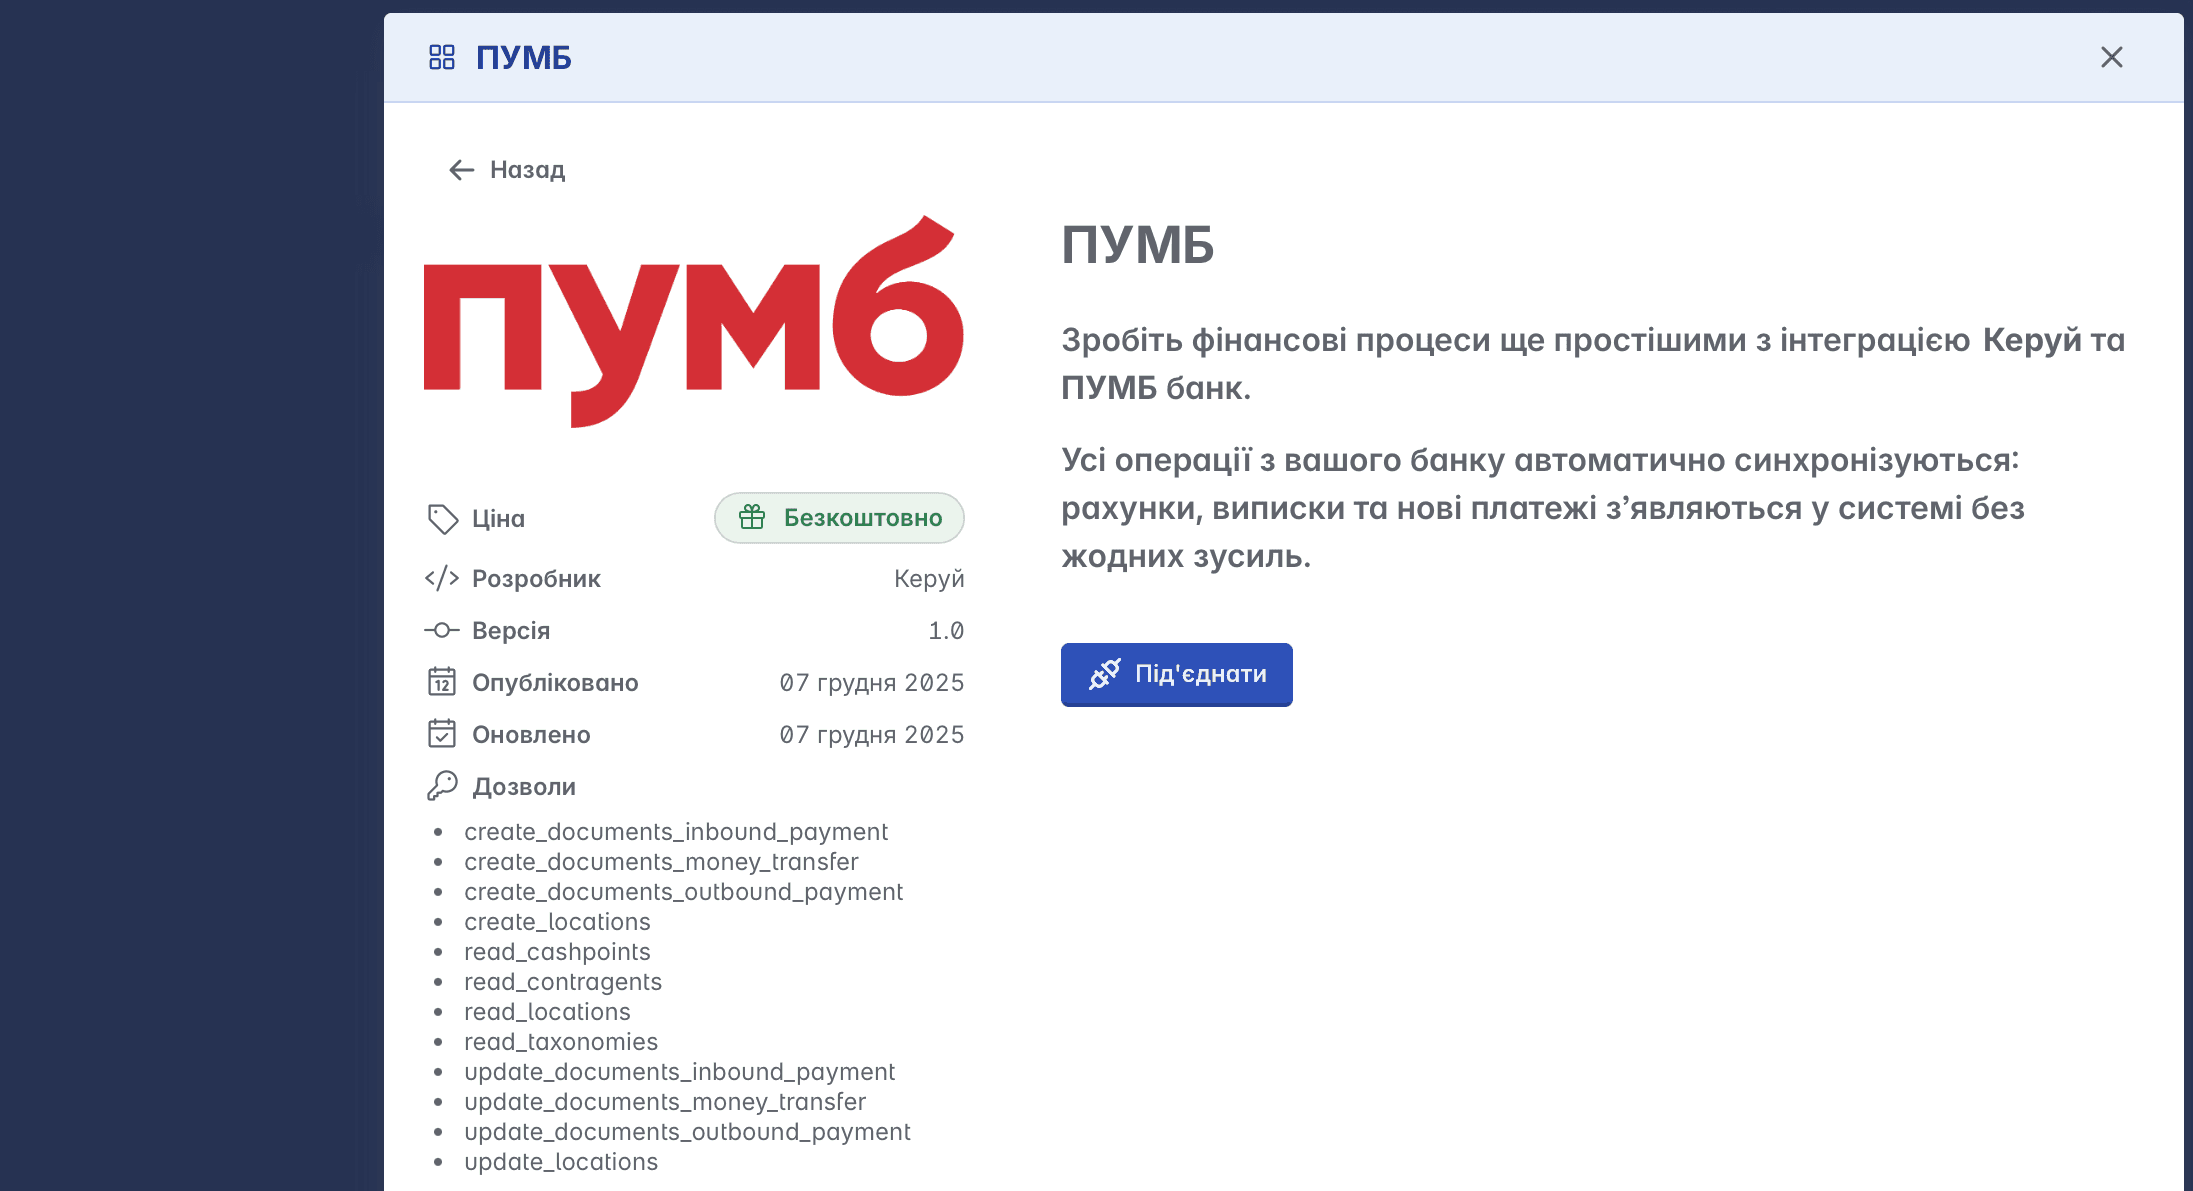Select the create_locations permission entry
The width and height of the screenshot is (2193, 1191).
557,922
